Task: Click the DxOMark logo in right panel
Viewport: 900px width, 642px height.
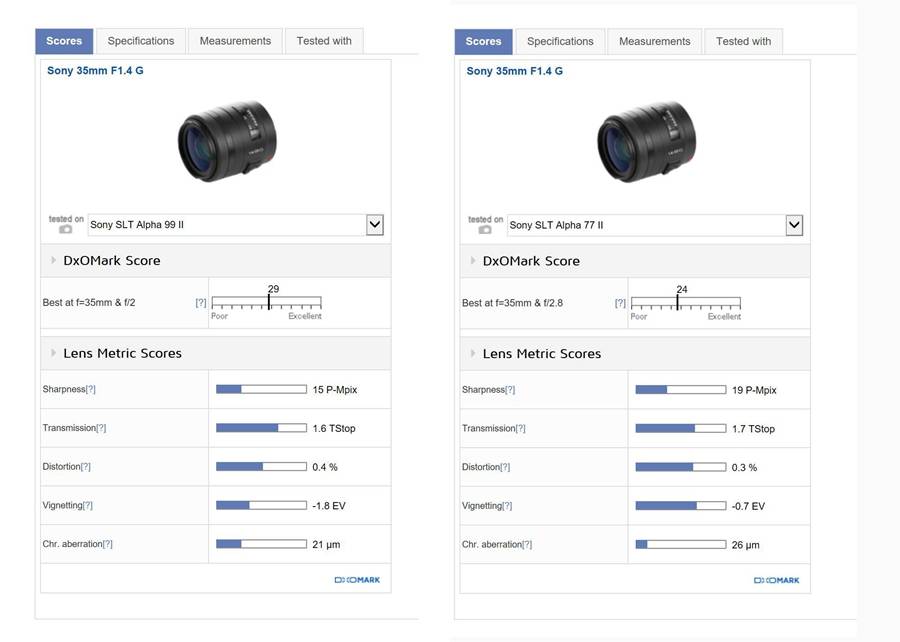Action: tap(777, 580)
